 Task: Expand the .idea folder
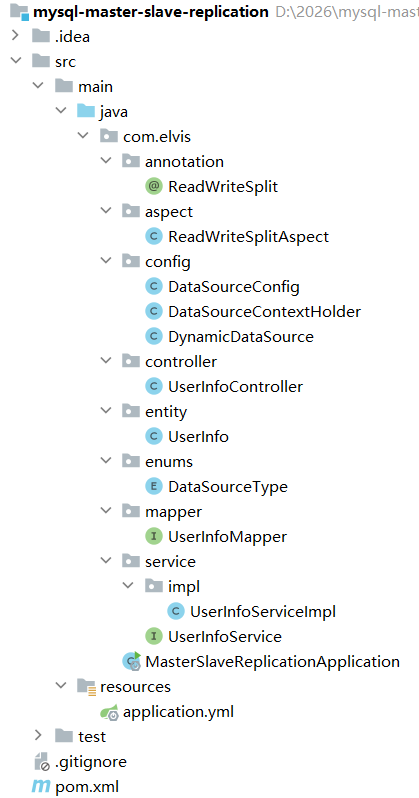15,36
